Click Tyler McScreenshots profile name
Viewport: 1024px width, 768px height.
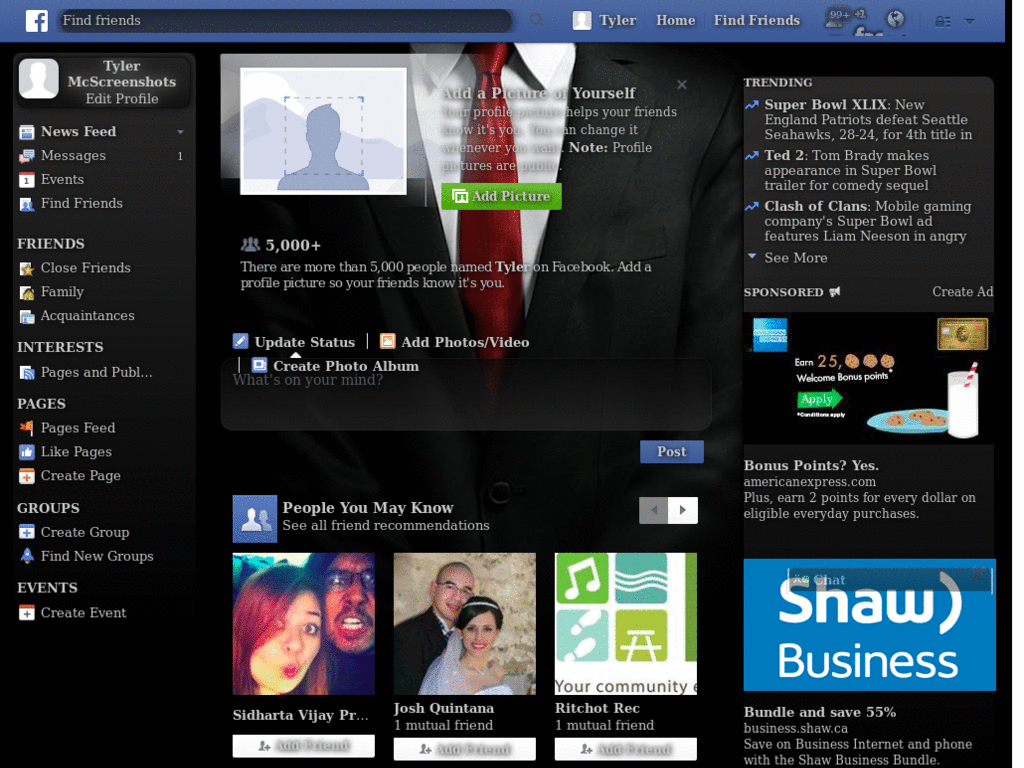121,74
